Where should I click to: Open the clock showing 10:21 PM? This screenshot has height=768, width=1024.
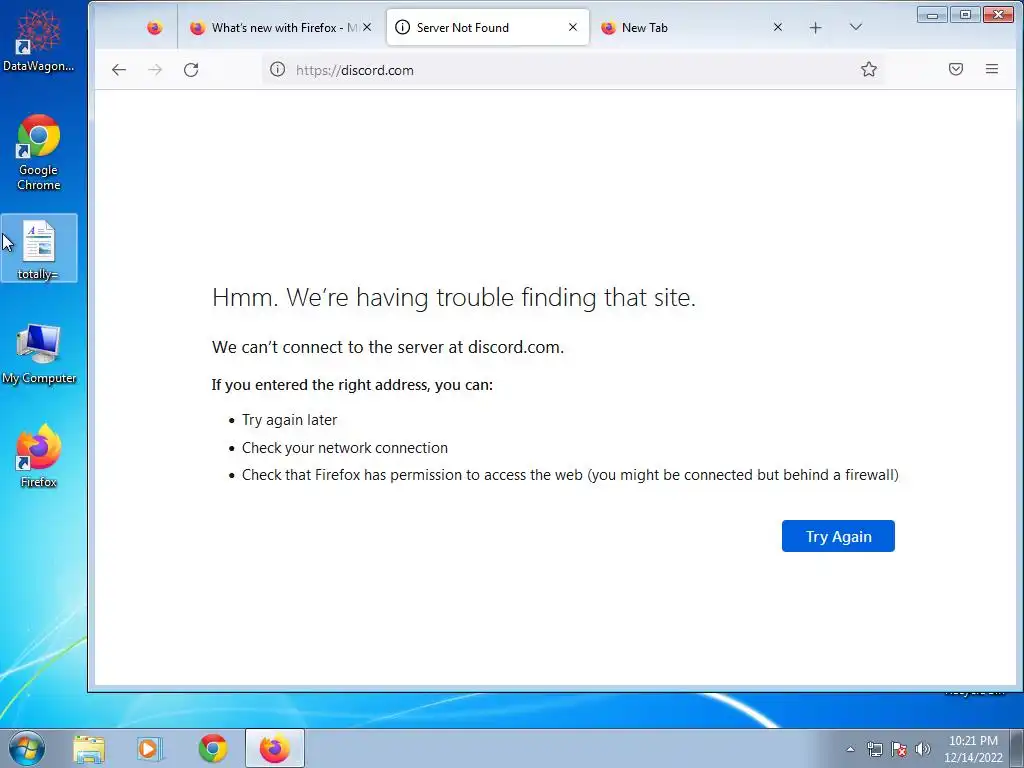(973, 749)
